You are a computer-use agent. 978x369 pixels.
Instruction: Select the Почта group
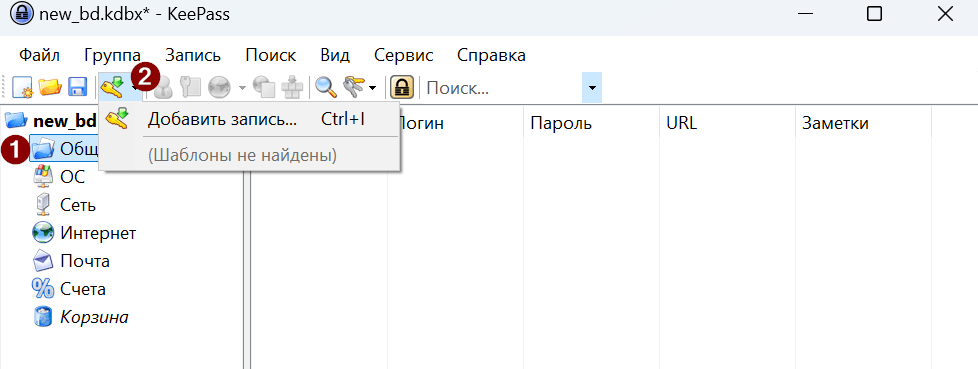click(85, 261)
